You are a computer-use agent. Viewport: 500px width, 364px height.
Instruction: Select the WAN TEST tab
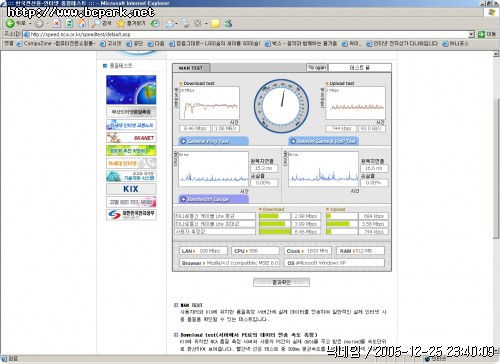[191, 68]
